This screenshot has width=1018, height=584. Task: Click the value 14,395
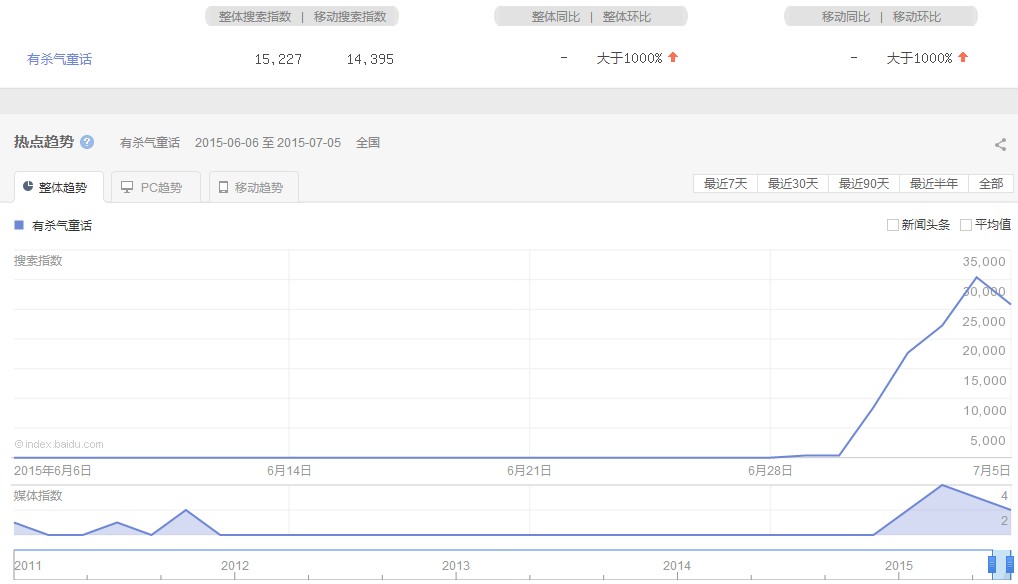370,59
